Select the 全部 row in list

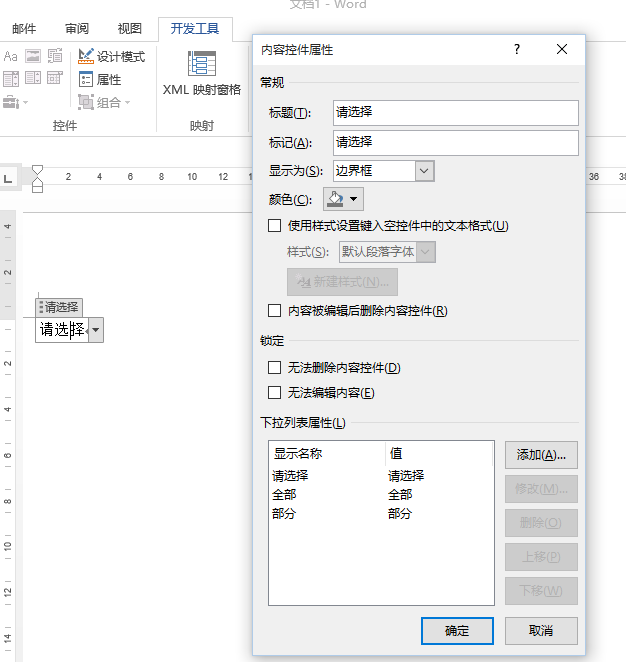[x=381, y=494]
